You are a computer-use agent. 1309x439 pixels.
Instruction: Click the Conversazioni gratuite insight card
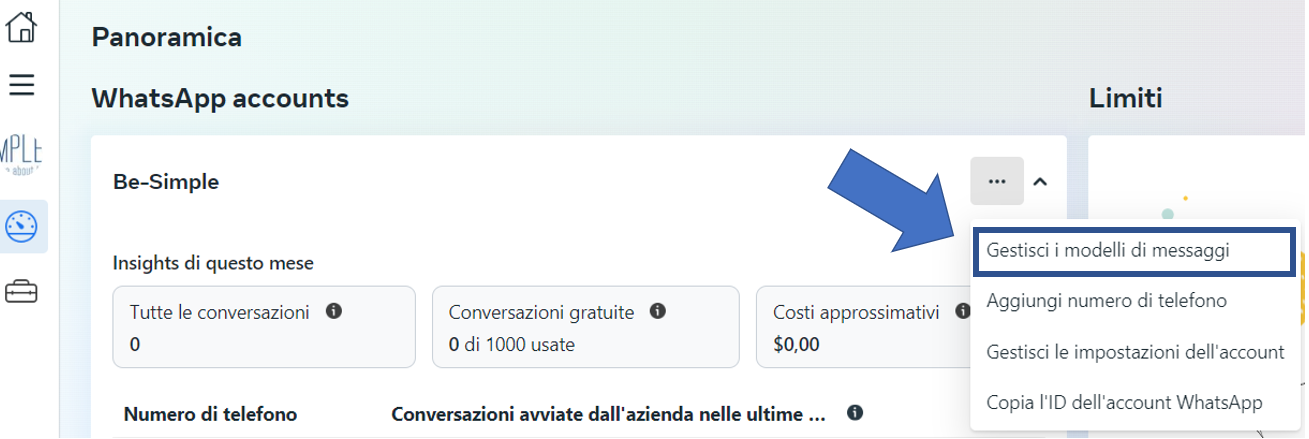point(585,327)
